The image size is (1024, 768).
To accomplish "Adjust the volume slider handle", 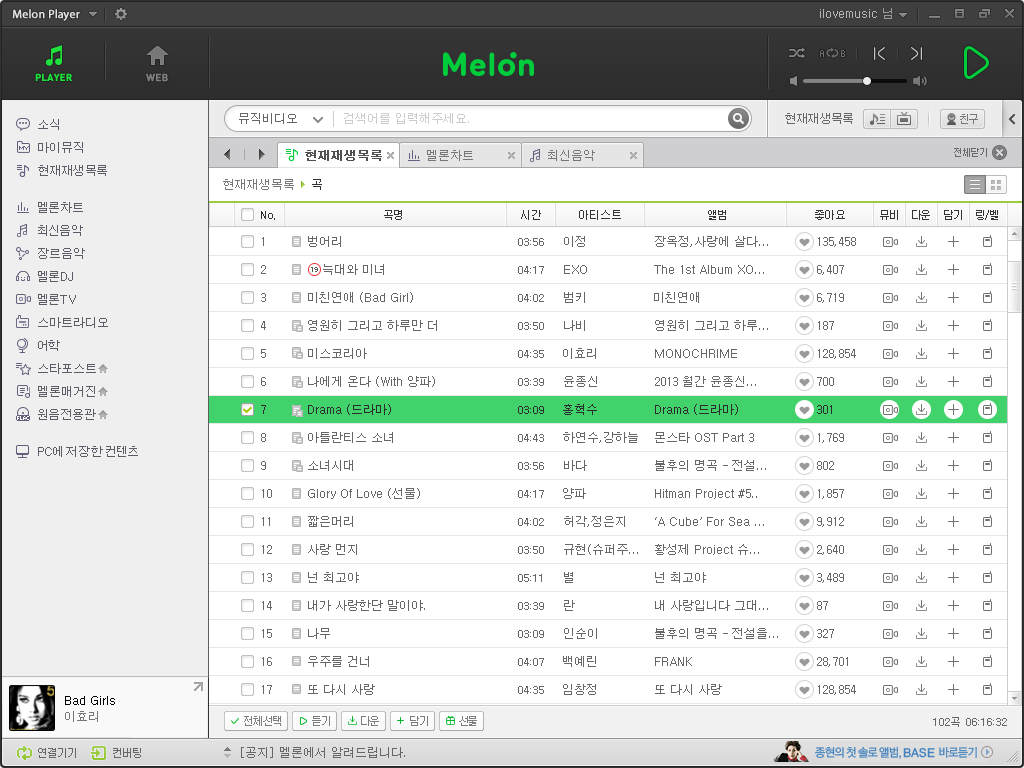I will pyautogui.click(x=867, y=81).
